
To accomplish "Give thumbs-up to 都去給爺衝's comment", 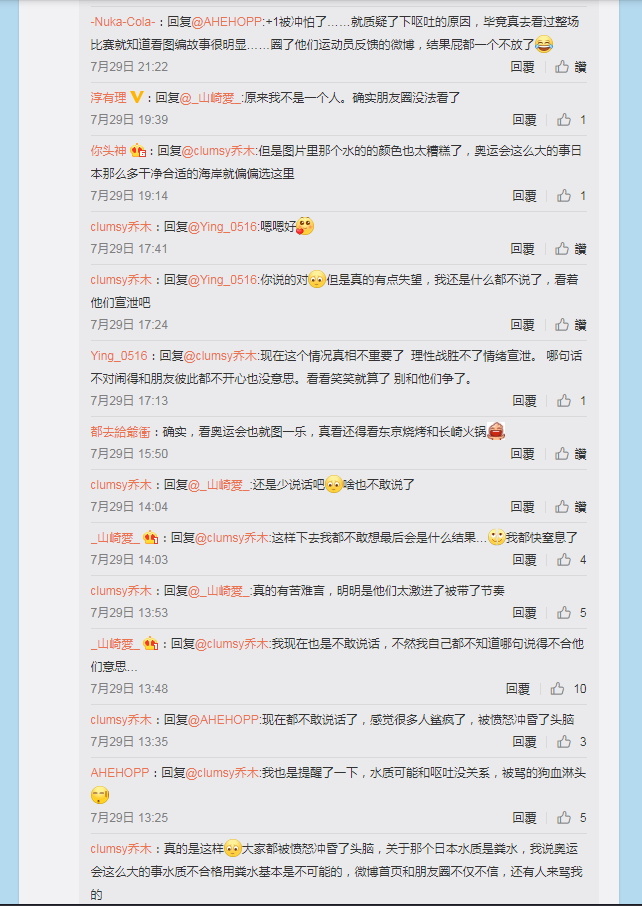I will [x=570, y=454].
